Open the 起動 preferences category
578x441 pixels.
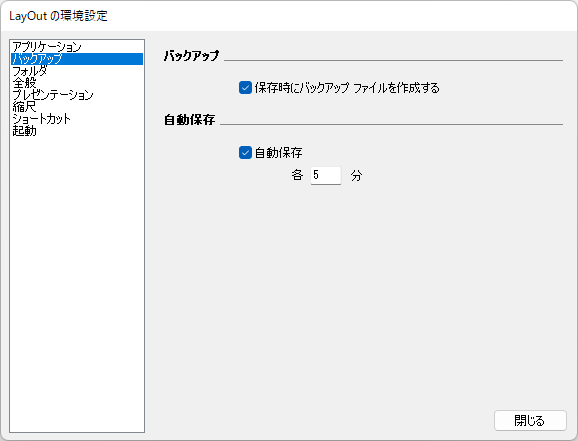(77, 131)
